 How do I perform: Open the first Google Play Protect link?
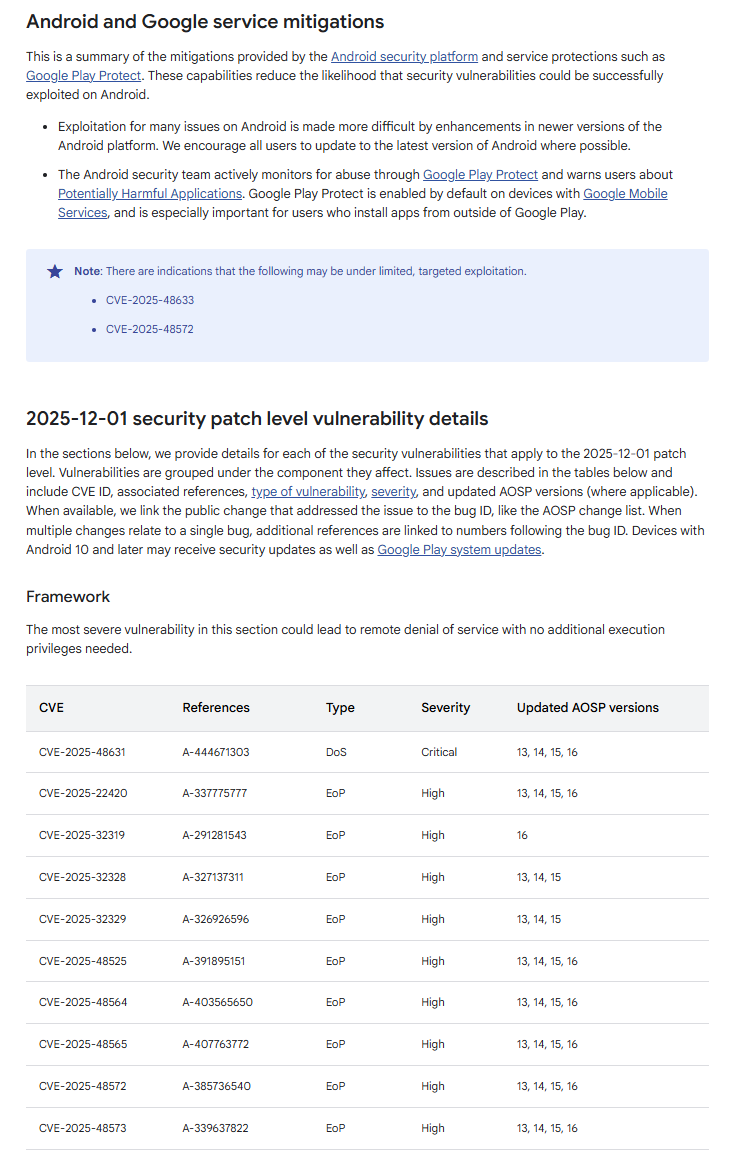click(84, 75)
